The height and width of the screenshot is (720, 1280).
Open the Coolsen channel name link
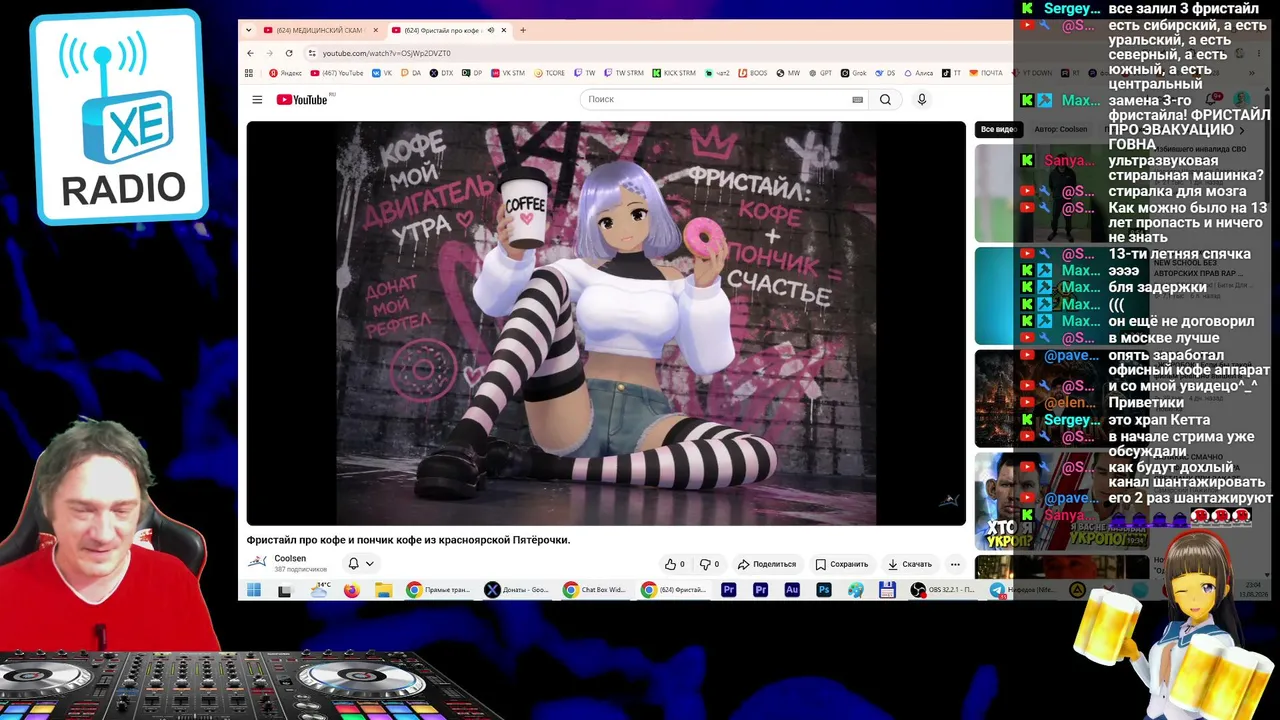[290, 558]
